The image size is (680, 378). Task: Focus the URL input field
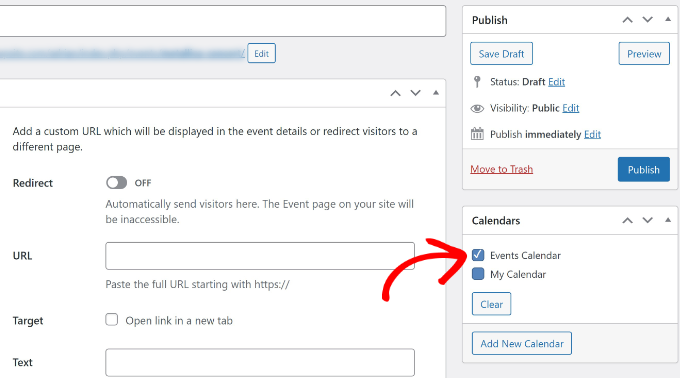tap(260, 256)
